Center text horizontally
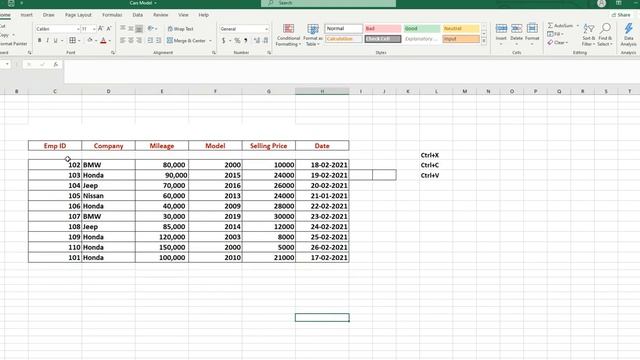Image resolution: width=640 pixels, height=360 pixels. point(131,40)
